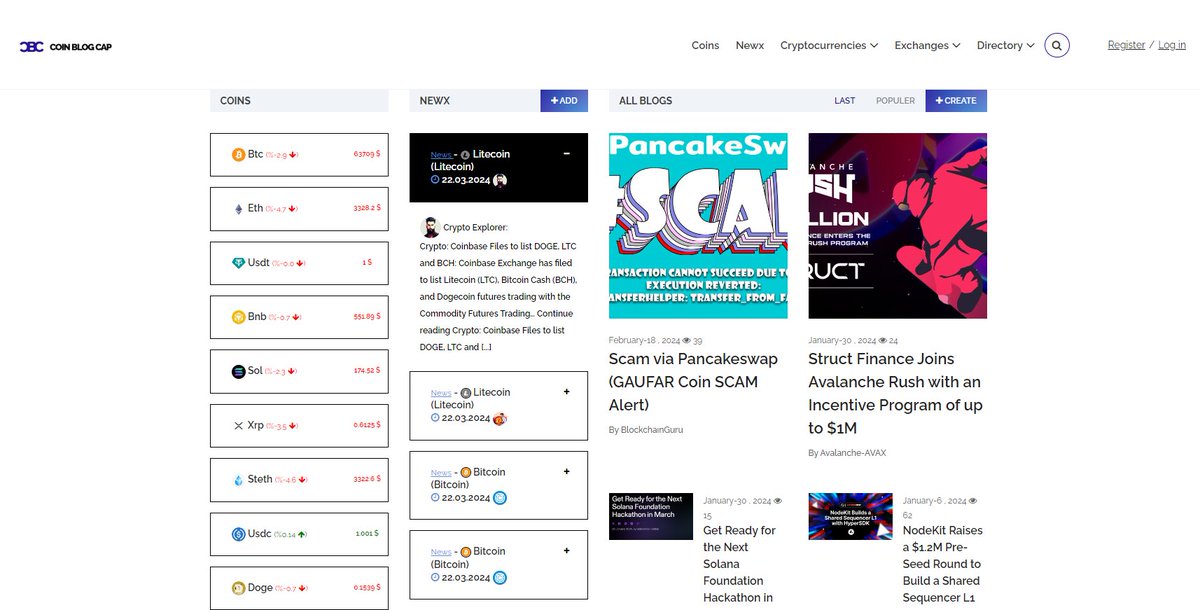Expand the first Bitcoin news card
Image resolution: width=1200 pixels, height=610 pixels.
pyautogui.click(x=567, y=471)
